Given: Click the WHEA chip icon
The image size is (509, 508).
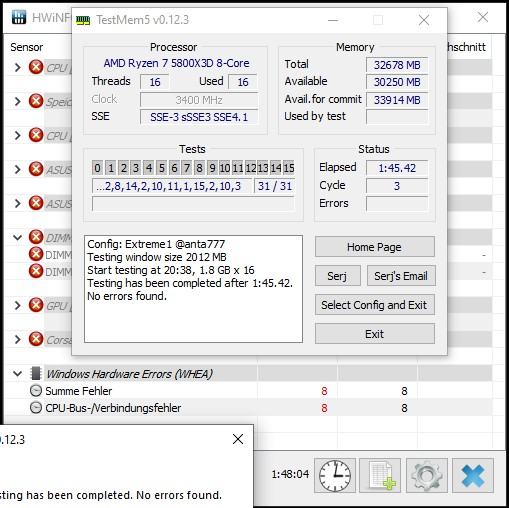Looking at the screenshot, I should [36, 373].
